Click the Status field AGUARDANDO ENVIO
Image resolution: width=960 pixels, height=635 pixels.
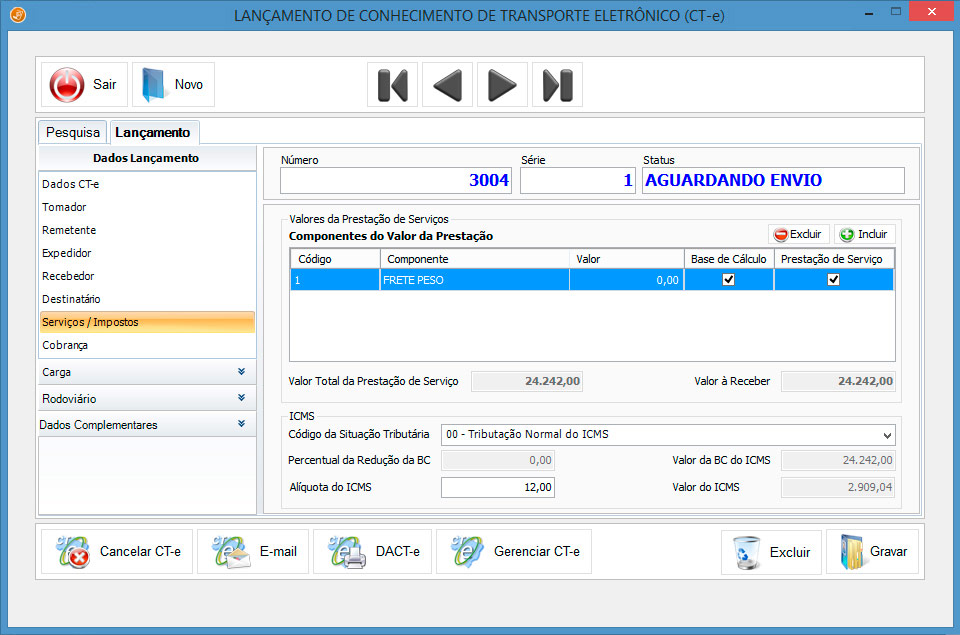(773, 181)
